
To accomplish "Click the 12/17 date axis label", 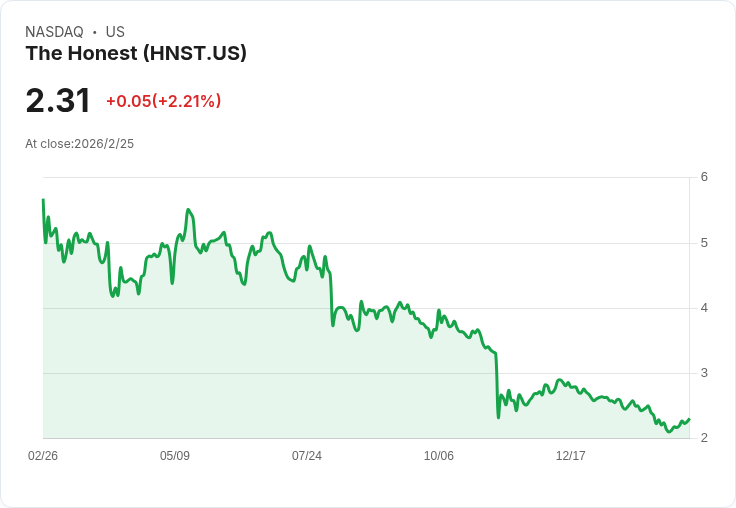I will pos(570,455).
